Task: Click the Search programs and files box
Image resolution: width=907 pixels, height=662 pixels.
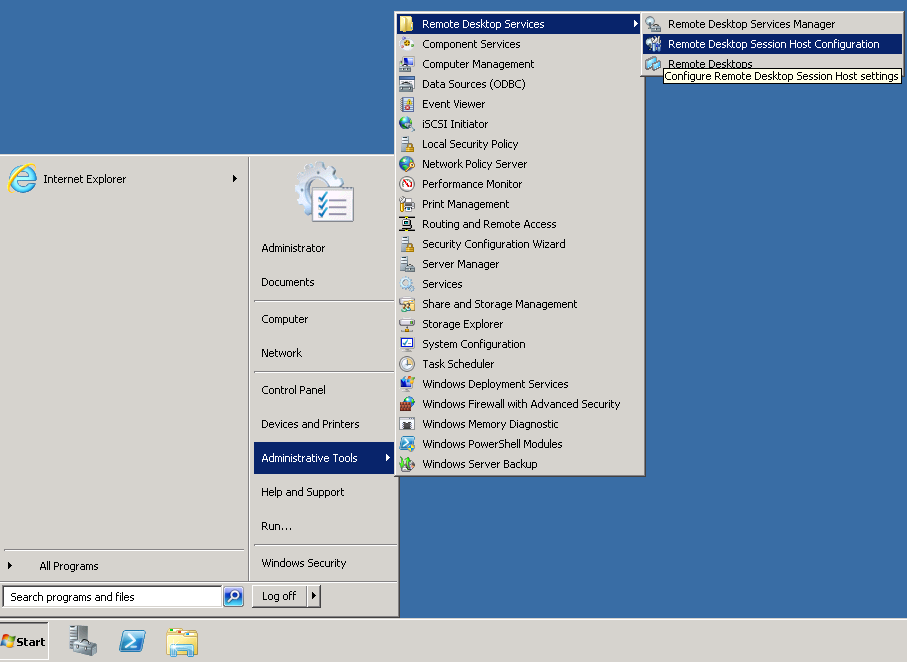Action: tap(113, 597)
